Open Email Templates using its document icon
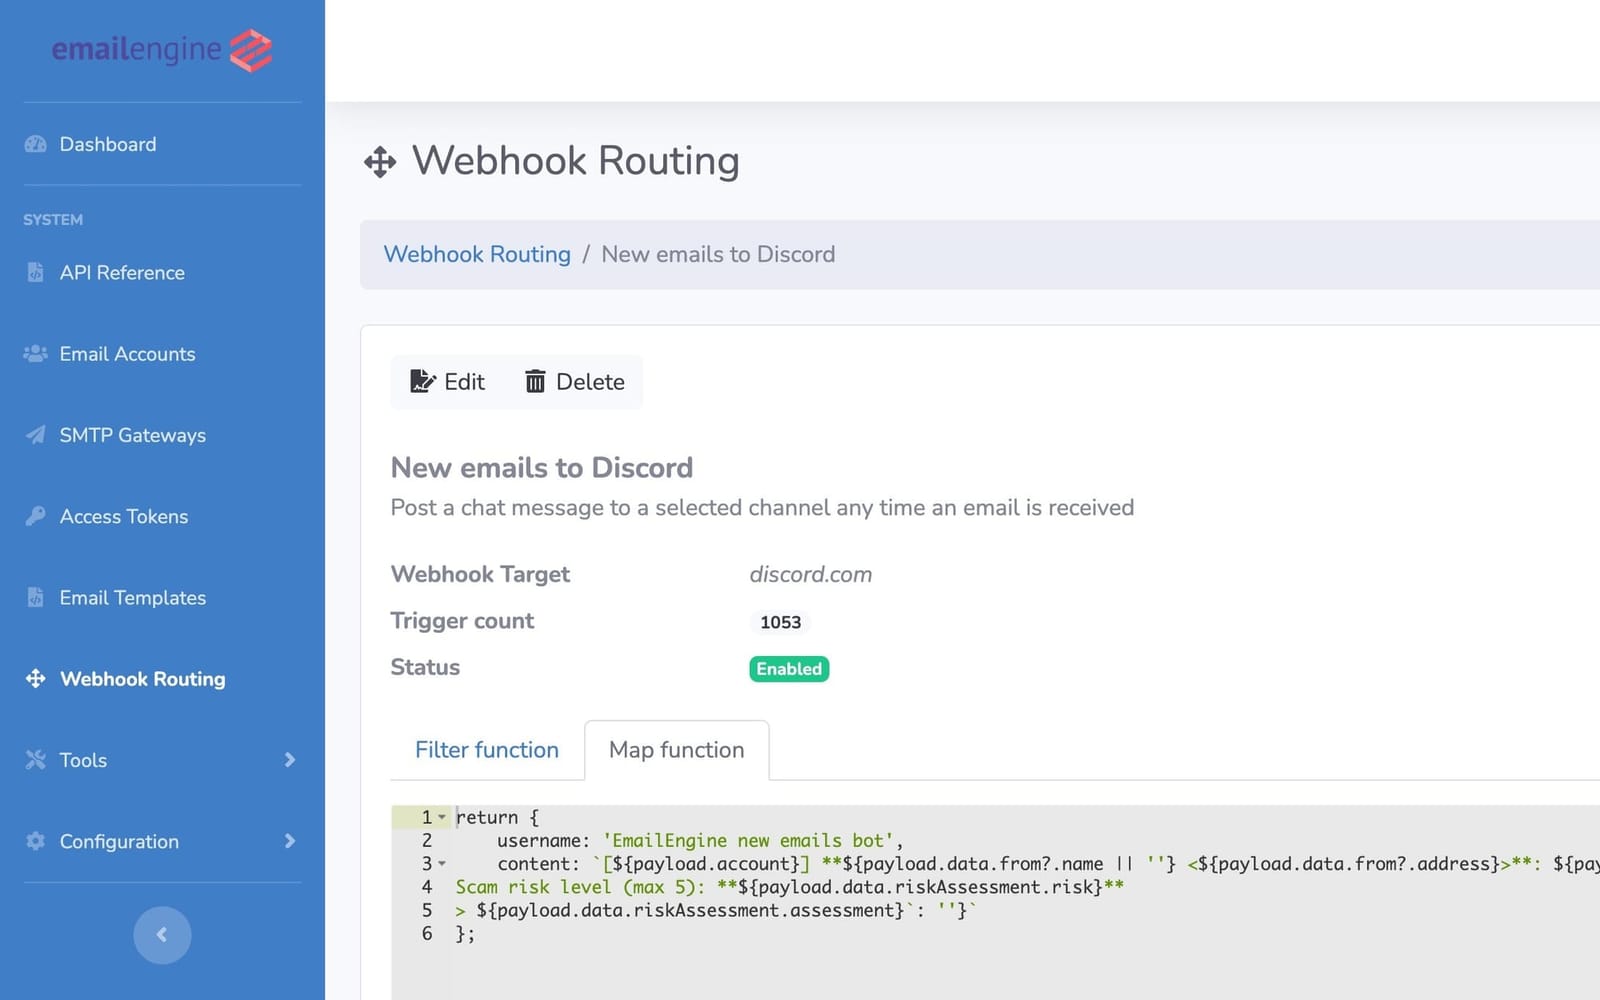Image resolution: width=1600 pixels, height=1000 pixels. [x=35, y=597]
